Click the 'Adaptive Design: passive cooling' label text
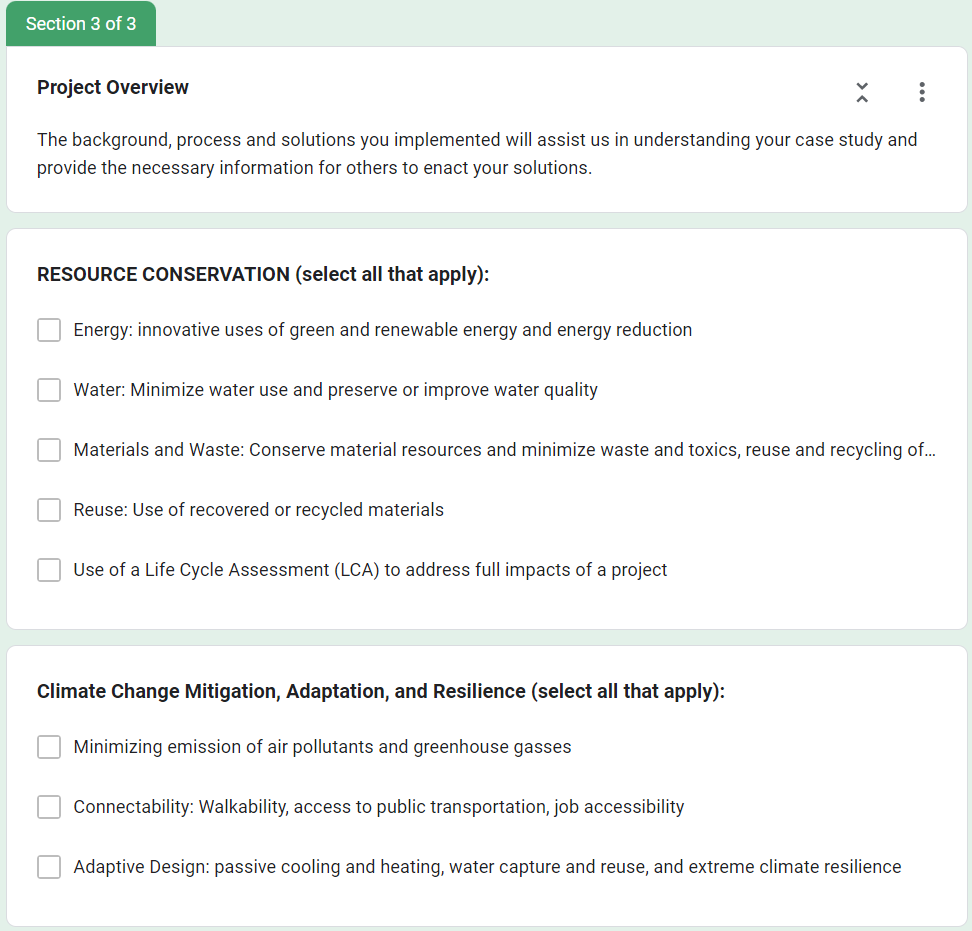 point(487,867)
